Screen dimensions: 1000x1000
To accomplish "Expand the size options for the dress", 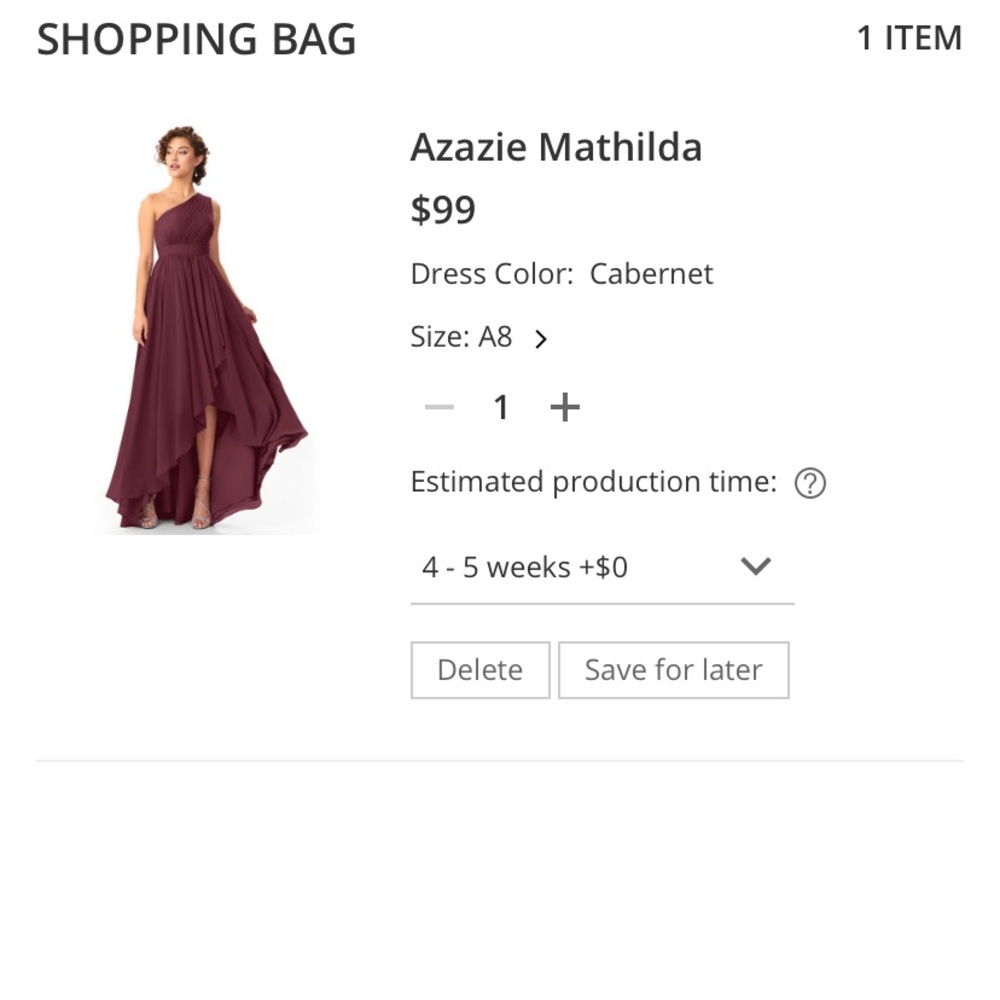I will coord(542,339).
